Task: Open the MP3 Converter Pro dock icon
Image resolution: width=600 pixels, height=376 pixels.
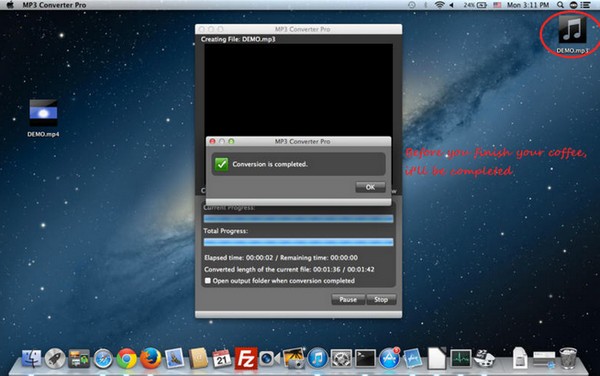Action: [x=484, y=359]
